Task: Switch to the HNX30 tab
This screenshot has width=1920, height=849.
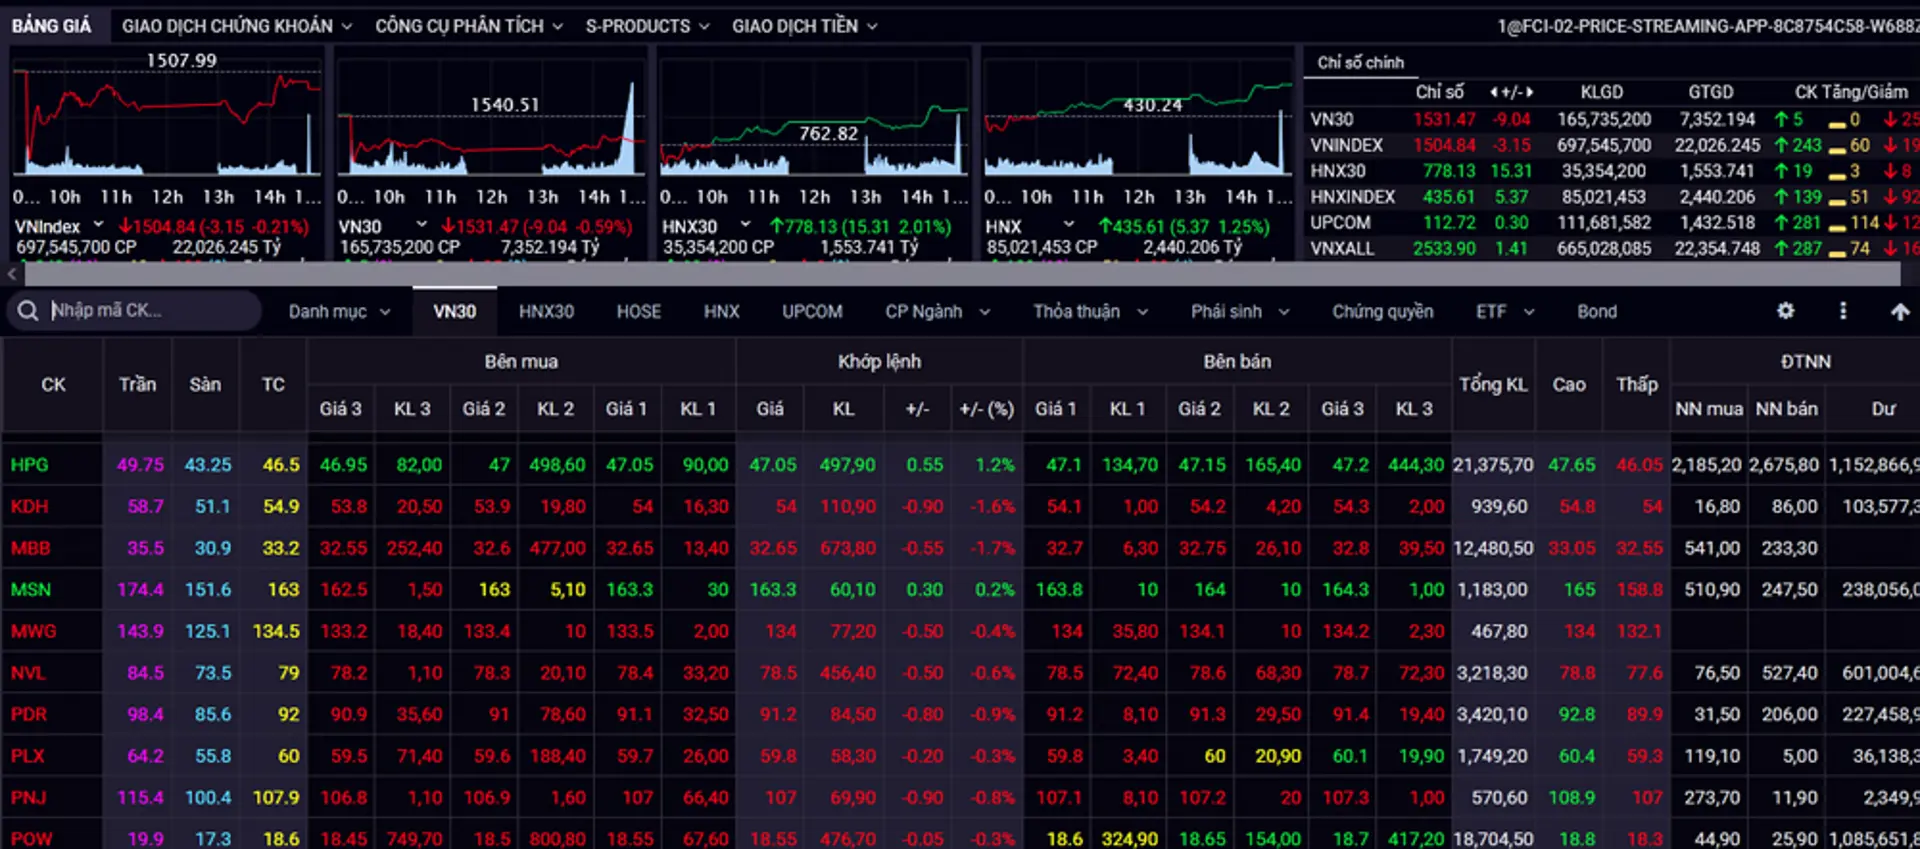Action: click(546, 312)
